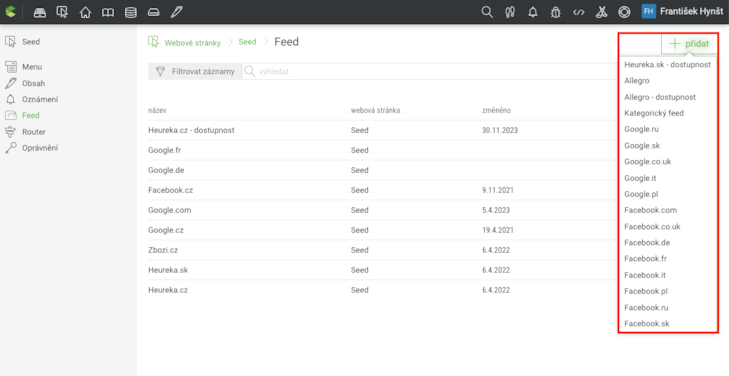Viewport: 729px width, 376px height.
Task: Open the cash register icon in top bar
Action: point(40,12)
